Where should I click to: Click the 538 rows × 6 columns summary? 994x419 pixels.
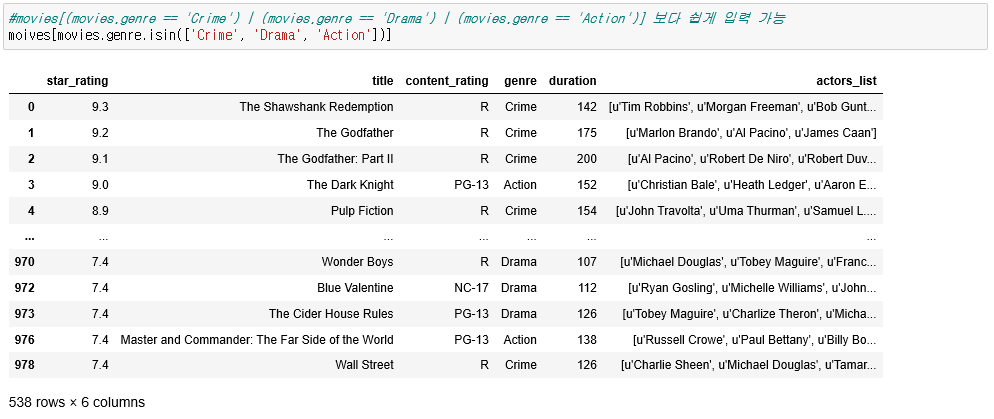[77, 403]
